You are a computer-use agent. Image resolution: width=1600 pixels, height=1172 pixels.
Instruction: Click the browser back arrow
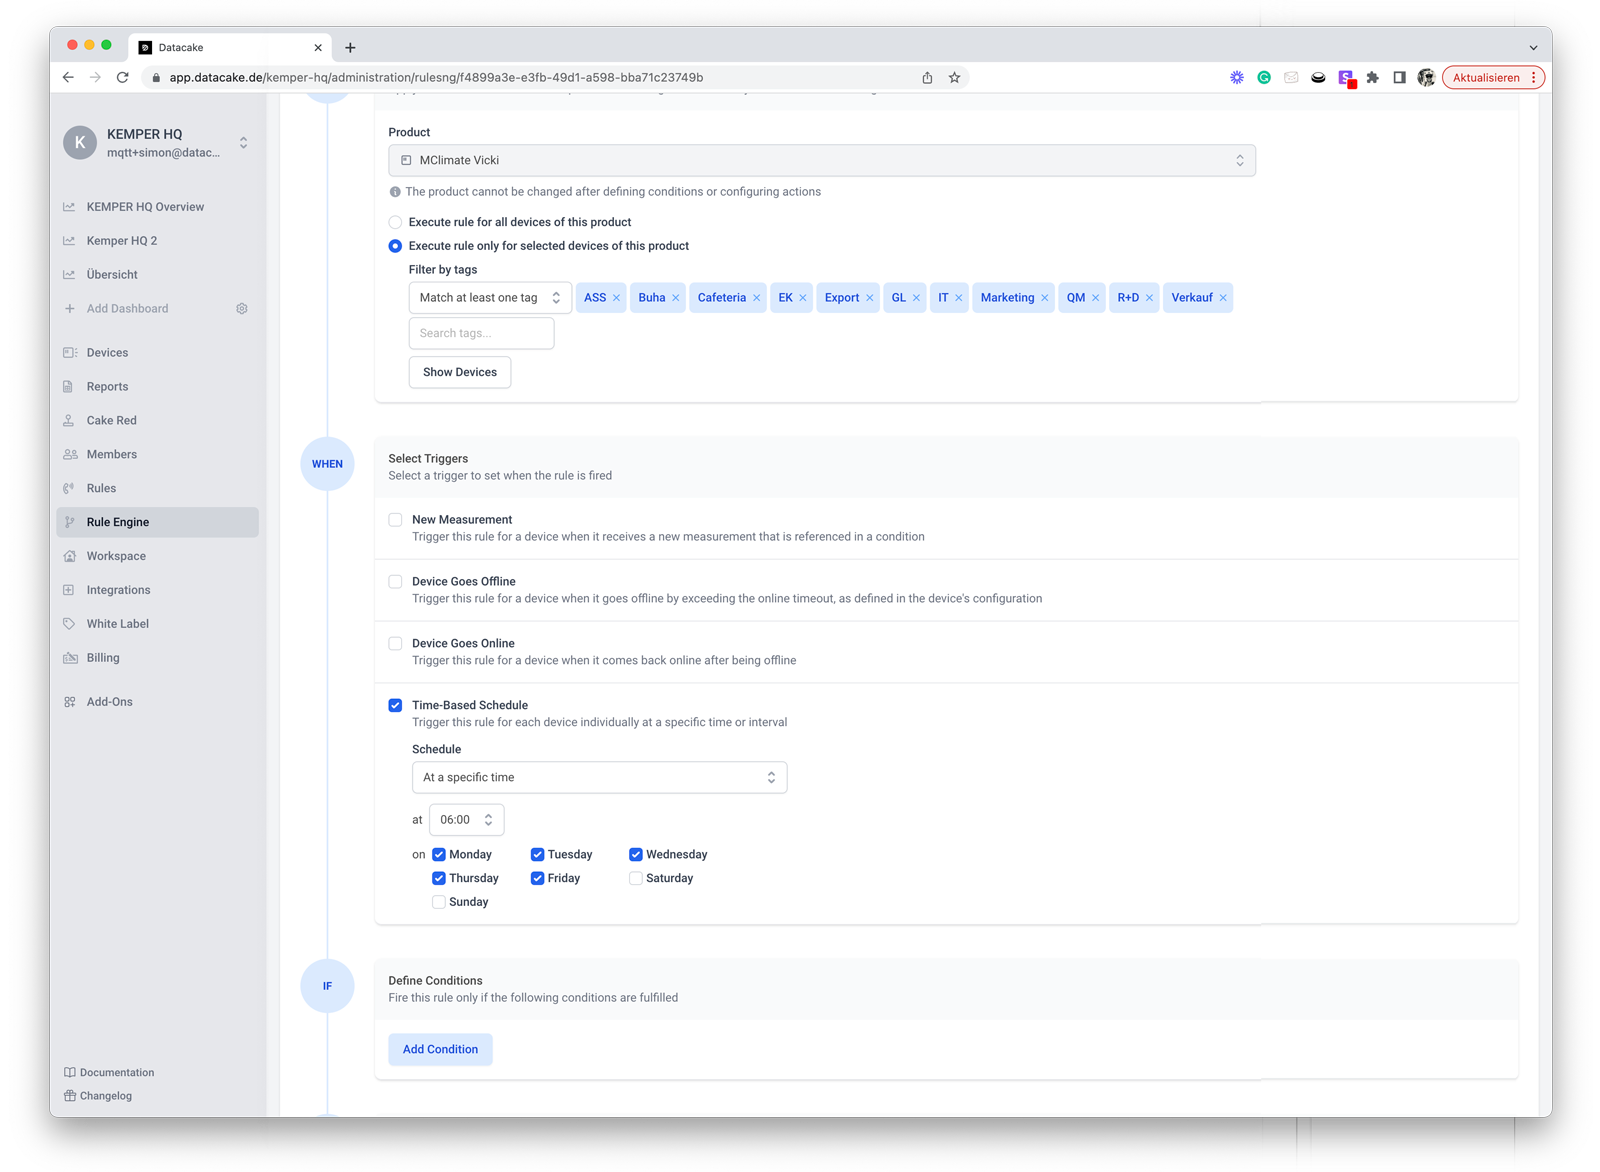(x=68, y=77)
